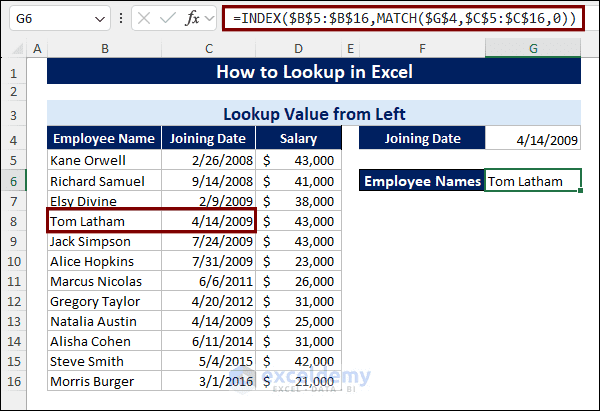The height and width of the screenshot is (411, 600).
Task: Select the 'Morris Burger' cell
Action: [104, 381]
